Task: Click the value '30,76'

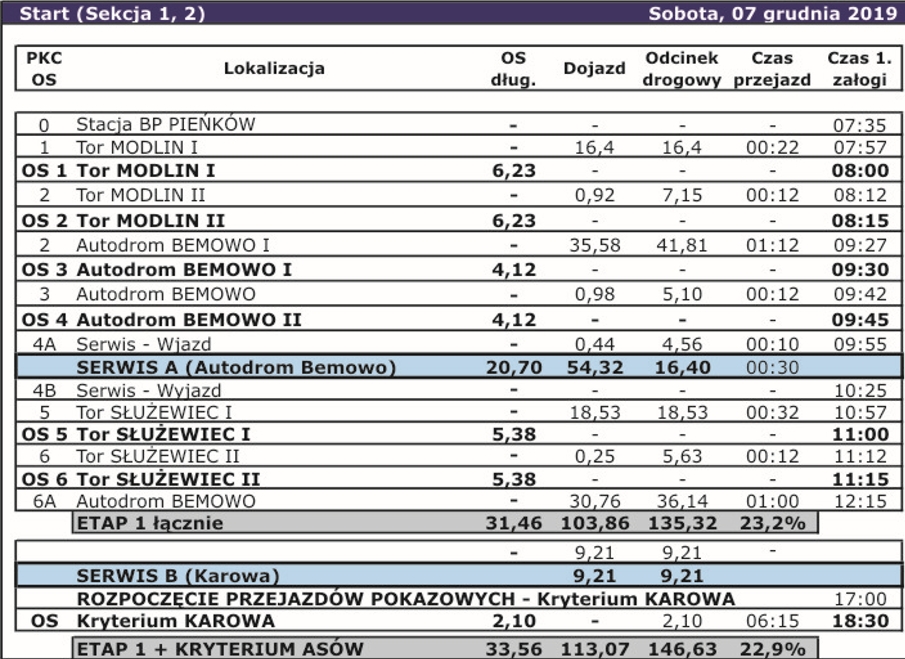Action: (594, 501)
